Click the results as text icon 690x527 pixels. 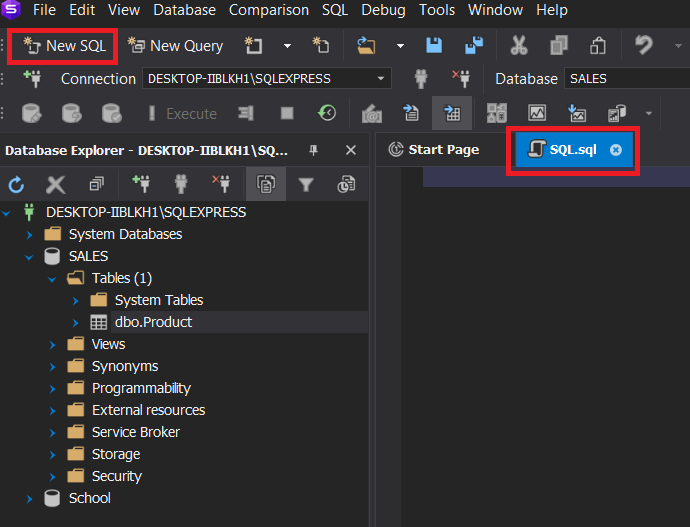pos(411,113)
